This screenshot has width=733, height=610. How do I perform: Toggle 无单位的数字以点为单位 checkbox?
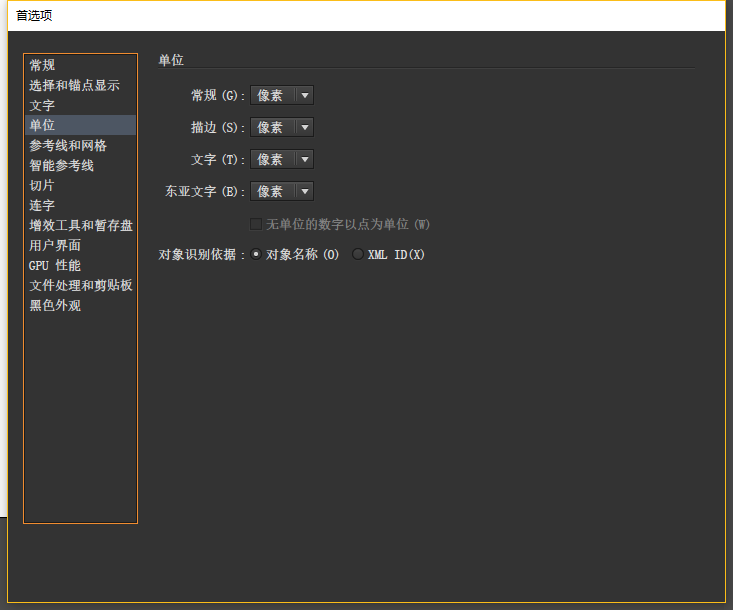pyautogui.click(x=256, y=224)
